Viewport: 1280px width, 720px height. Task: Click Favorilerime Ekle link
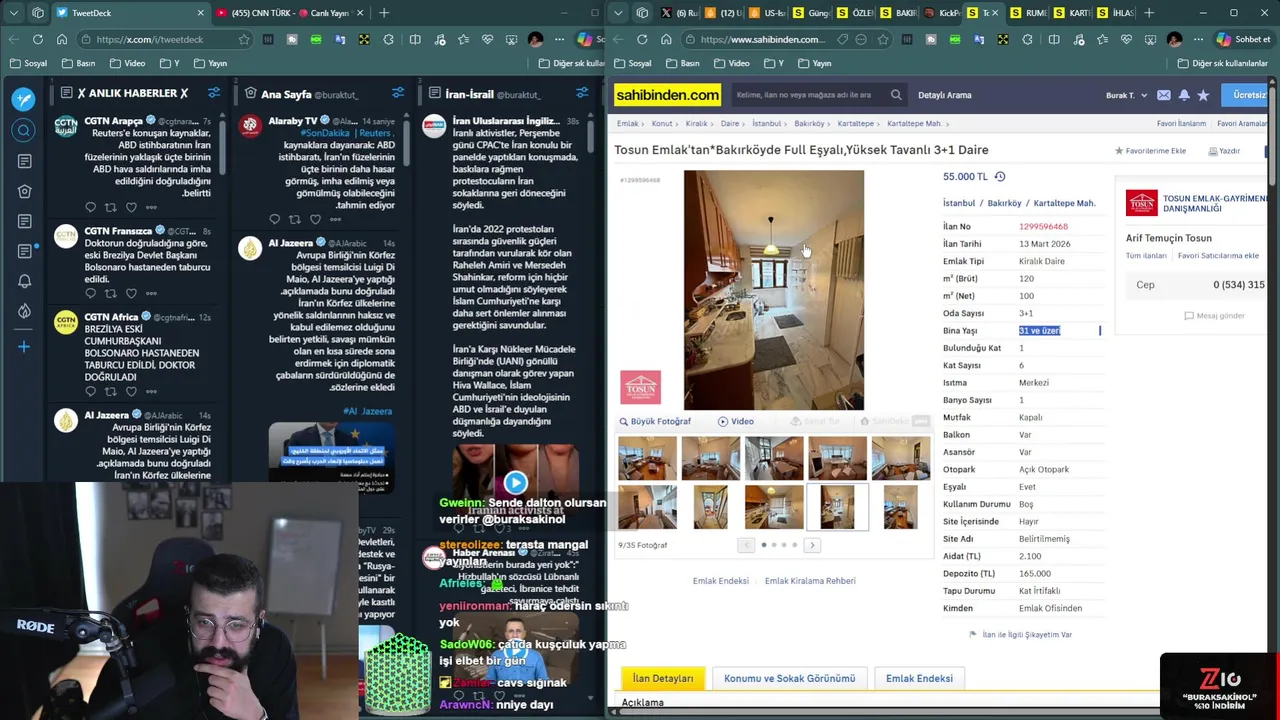point(1150,151)
